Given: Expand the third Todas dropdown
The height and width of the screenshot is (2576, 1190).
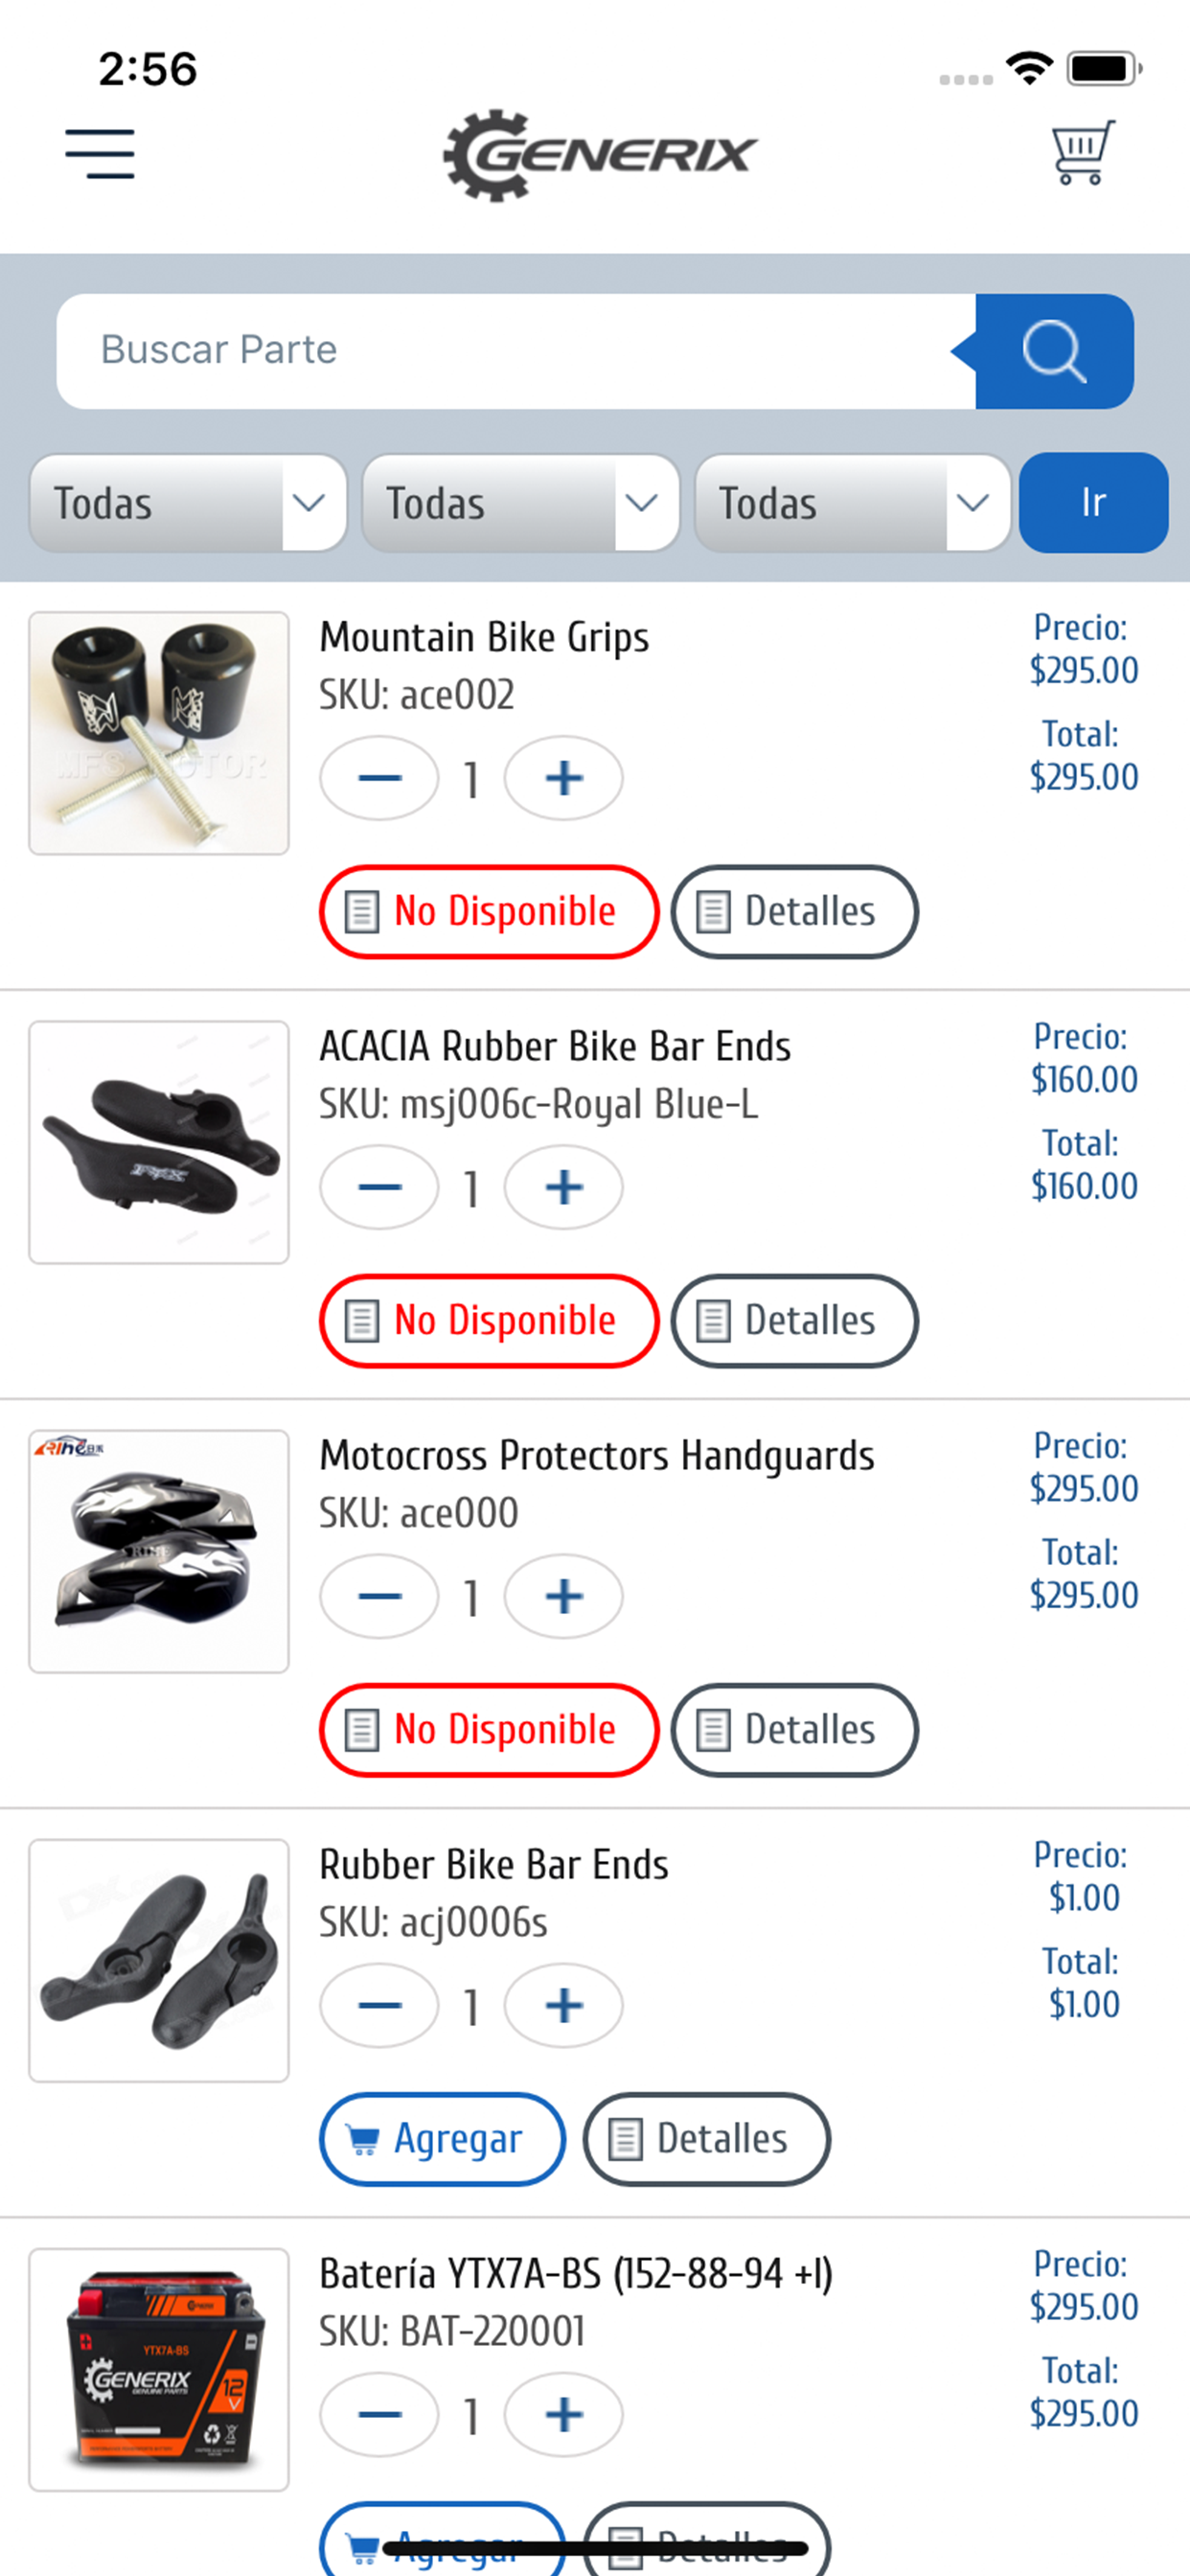Looking at the screenshot, I should 853,503.
